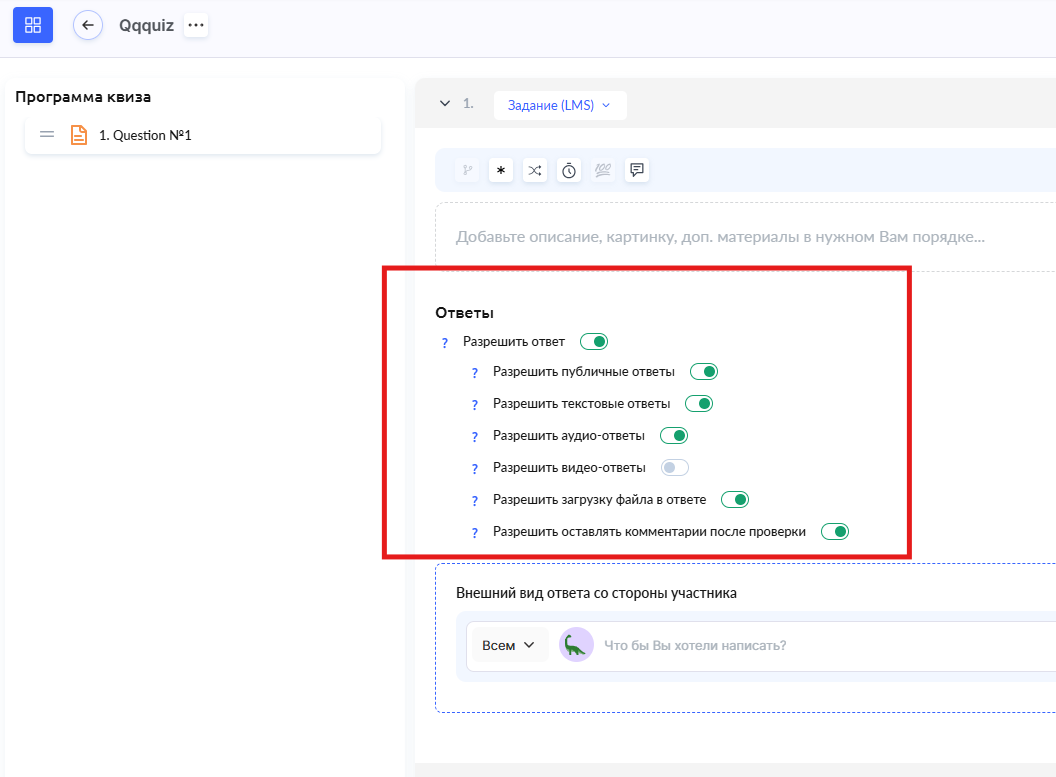Click the comment bubble icon in toolbar
This screenshot has width=1056, height=777.
[637, 170]
